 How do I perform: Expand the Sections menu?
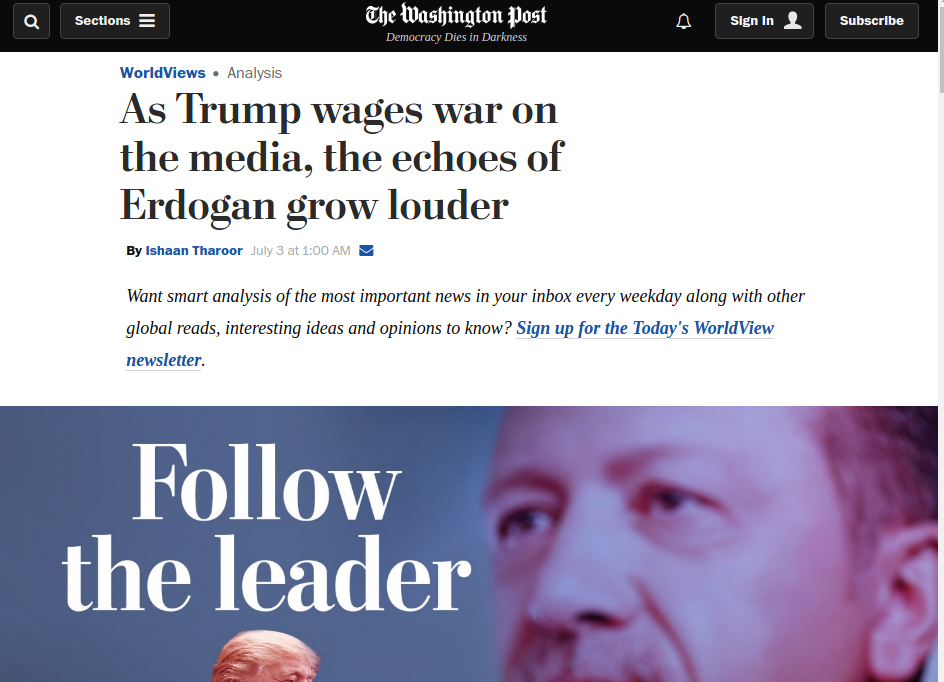click(114, 21)
